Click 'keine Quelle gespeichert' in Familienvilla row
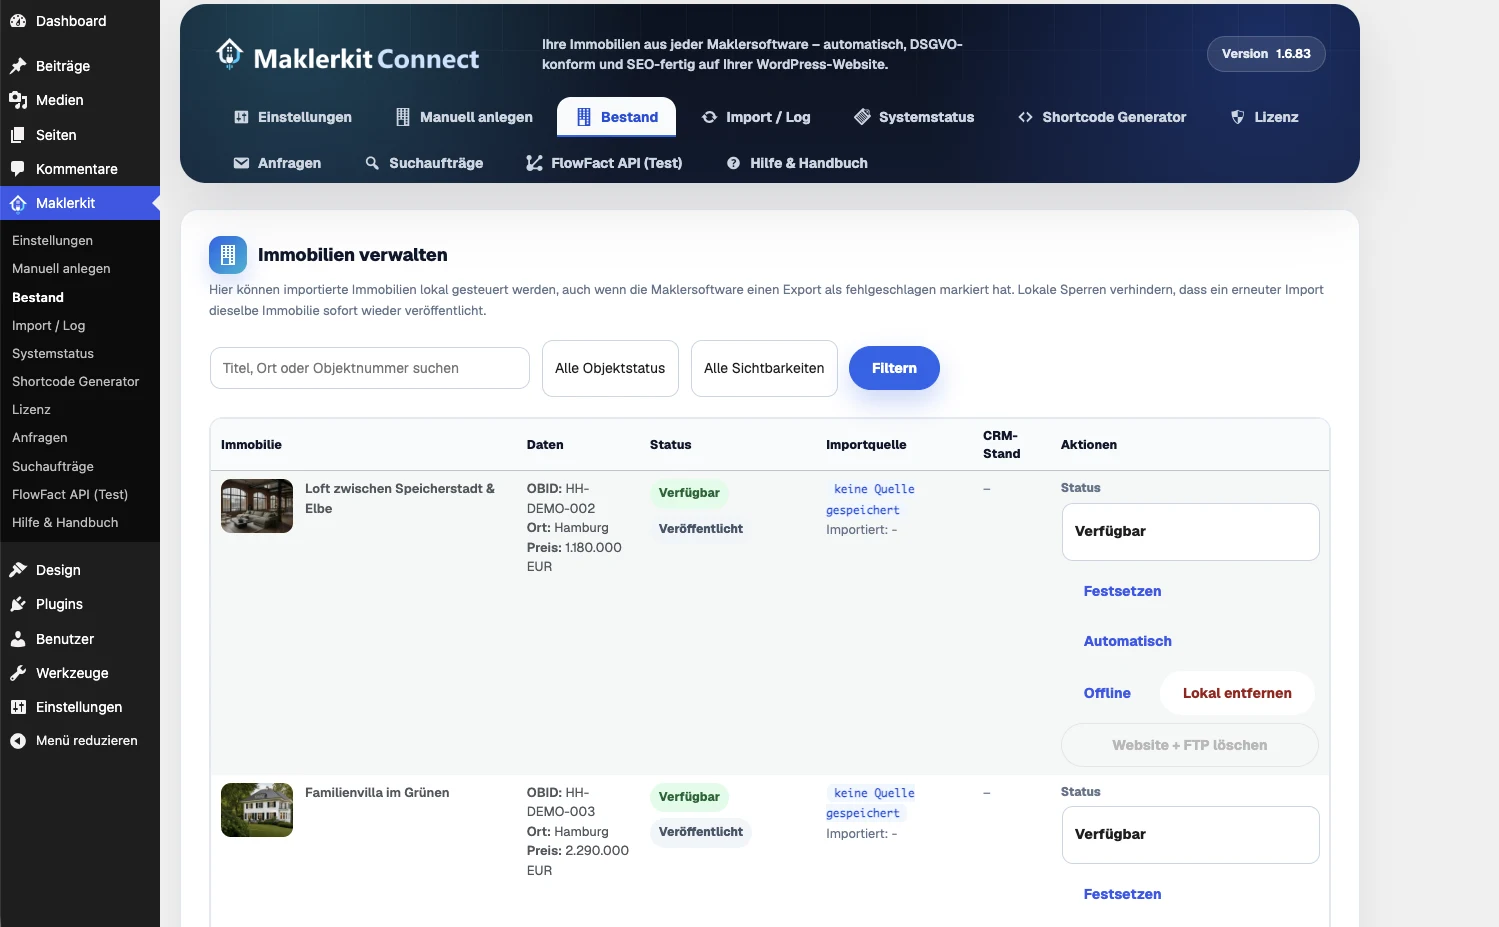Viewport: 1499px width, 927px height. pyautogui.click(x=871, y=803)
